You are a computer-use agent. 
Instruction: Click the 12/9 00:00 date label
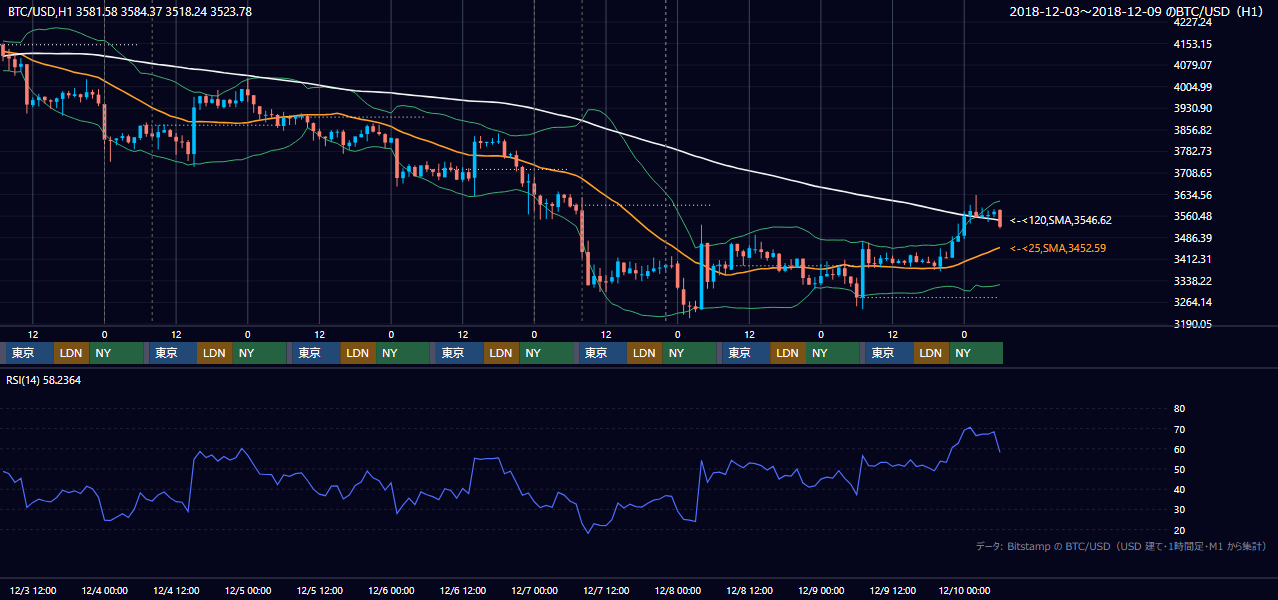[821, 590]
